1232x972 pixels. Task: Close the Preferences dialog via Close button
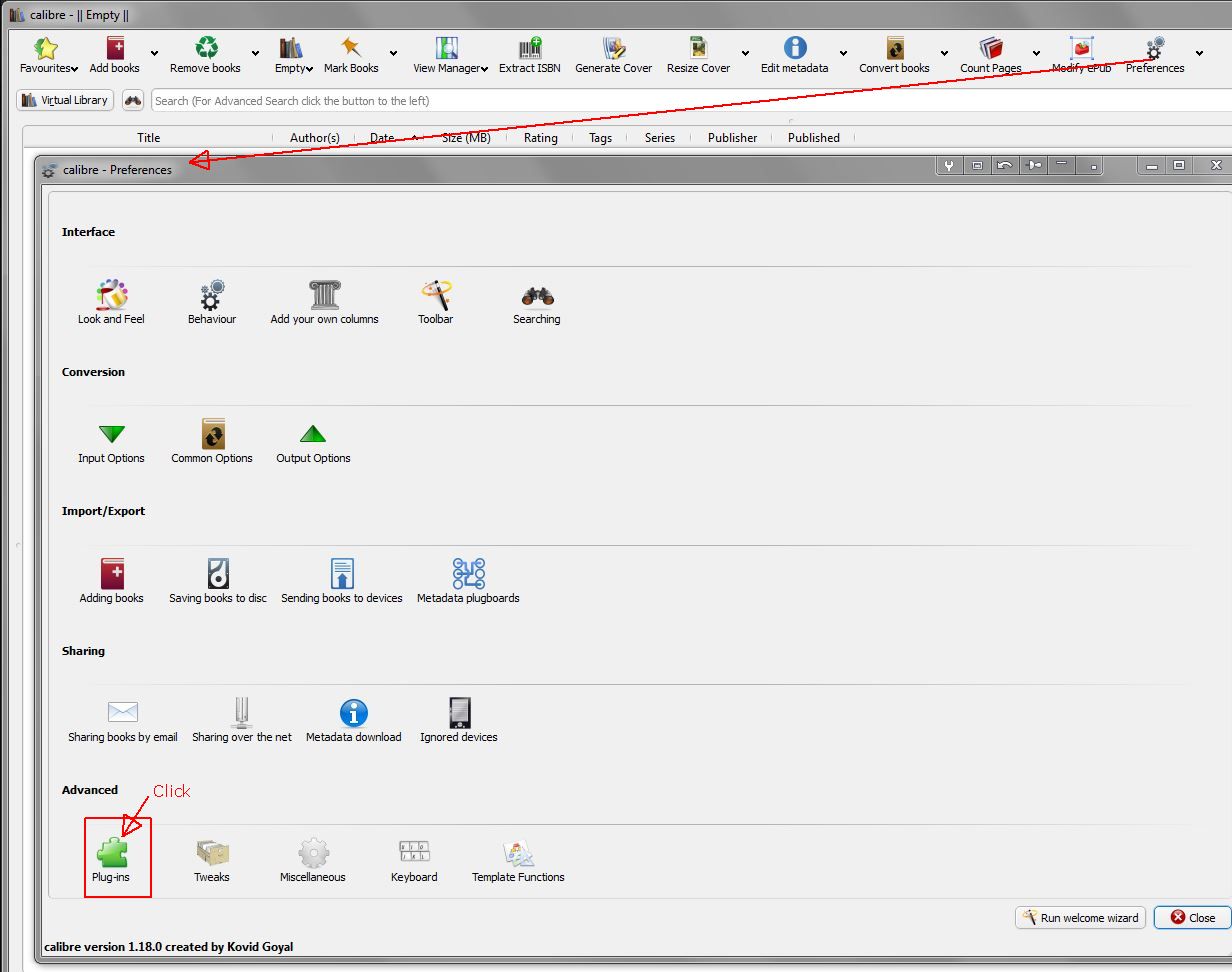pos(1192,917)
